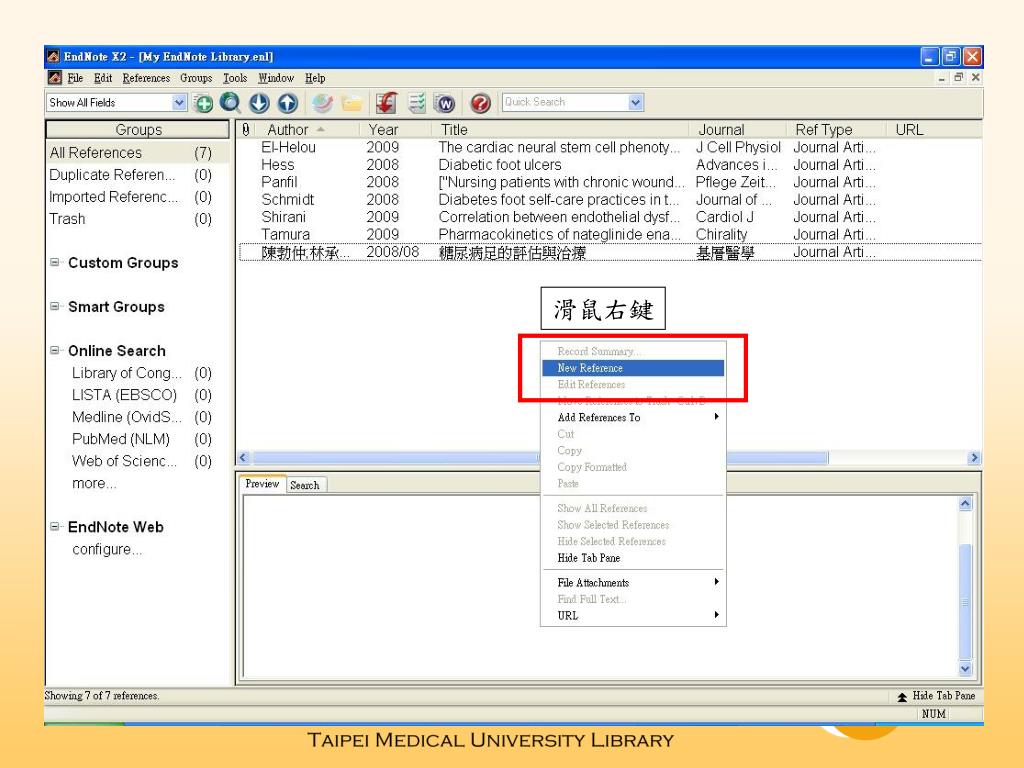
Task: Click the Hide Tab Pane arrow icon in status bar
Action: tap(902, 697)
